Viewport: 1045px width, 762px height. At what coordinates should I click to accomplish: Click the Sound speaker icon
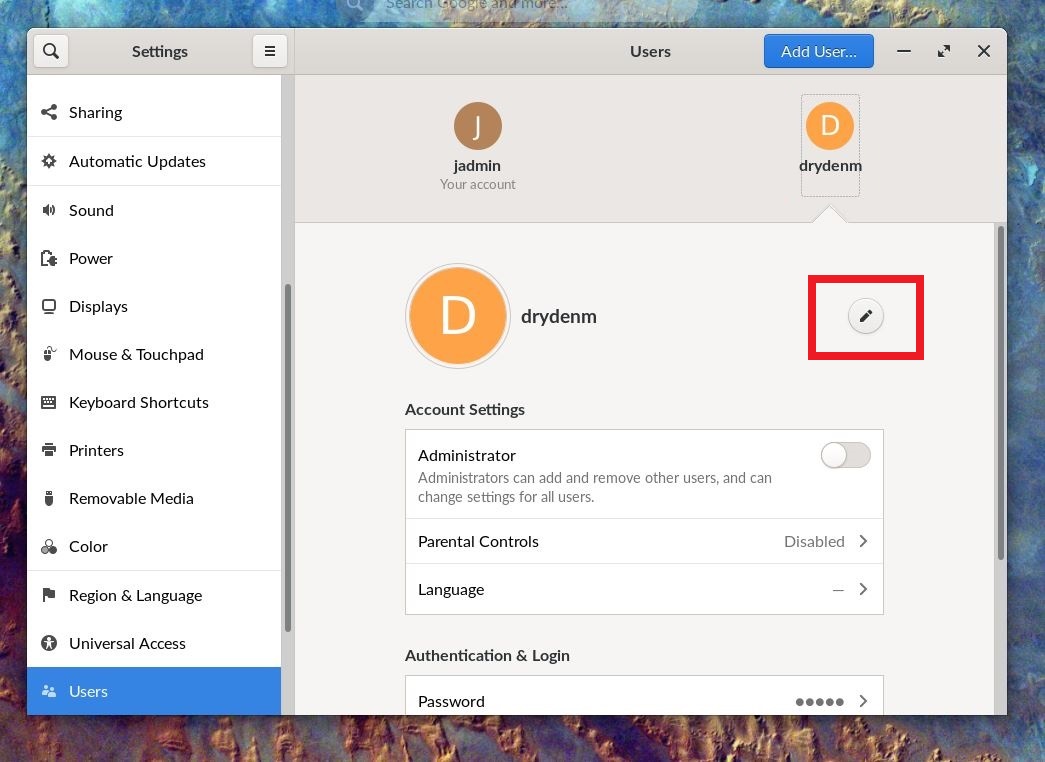(x=49, y=211)
